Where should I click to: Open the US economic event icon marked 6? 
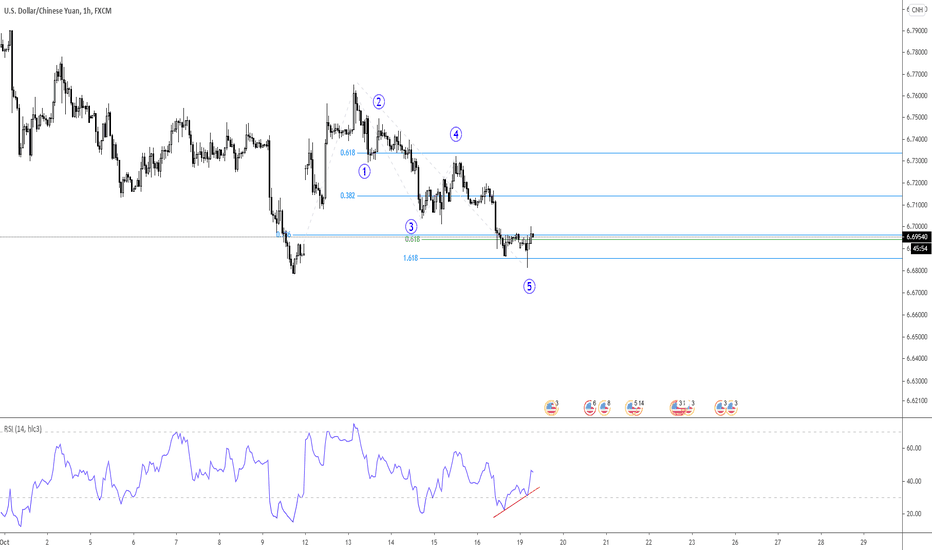(590, 407)
